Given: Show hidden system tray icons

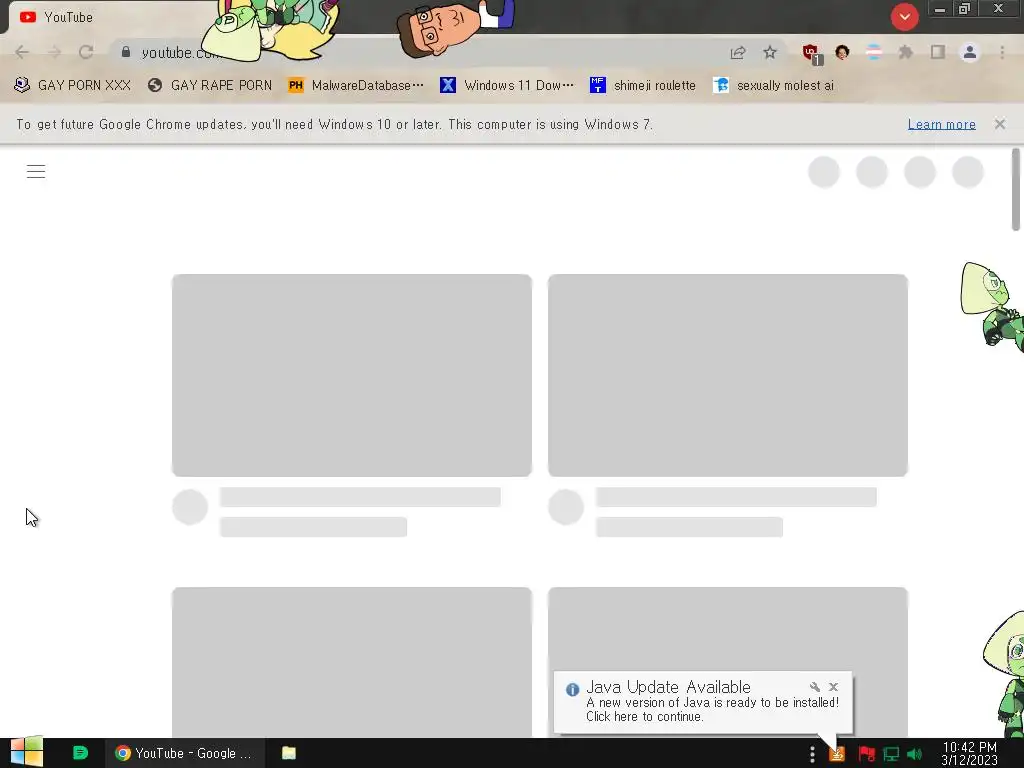Looking at the screenshot, I should (812, 754).
